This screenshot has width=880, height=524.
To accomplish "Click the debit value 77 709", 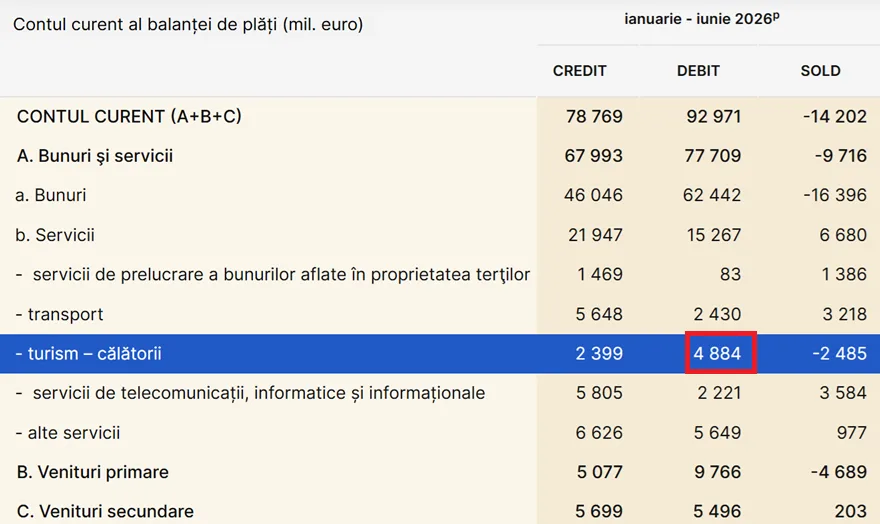I will pos(712,155).
